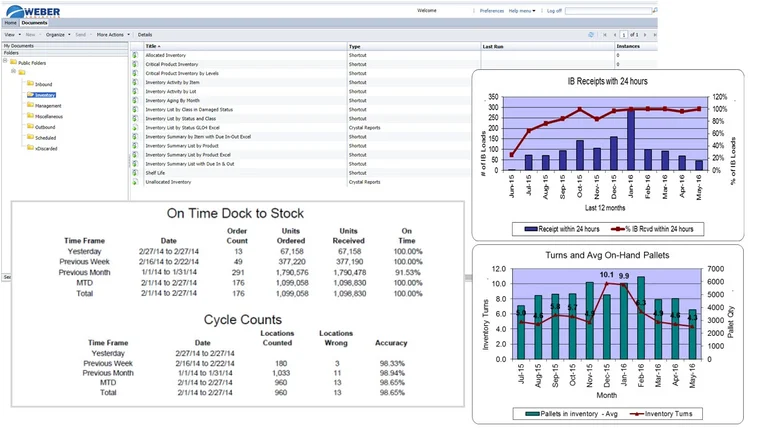The height and width of the screenshot is (428, 758).
Task: Open the Help menu dropdown
Action: (x=522, y=11)
